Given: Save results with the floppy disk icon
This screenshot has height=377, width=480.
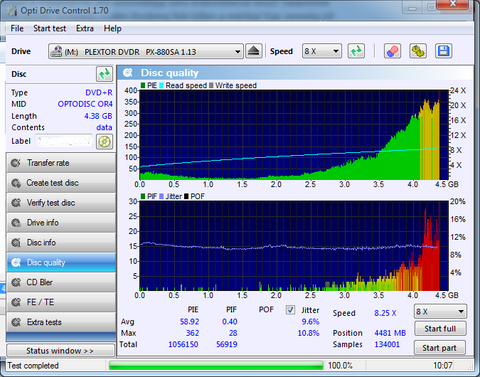Looking at the screenshot, I should tap(444, 51).
